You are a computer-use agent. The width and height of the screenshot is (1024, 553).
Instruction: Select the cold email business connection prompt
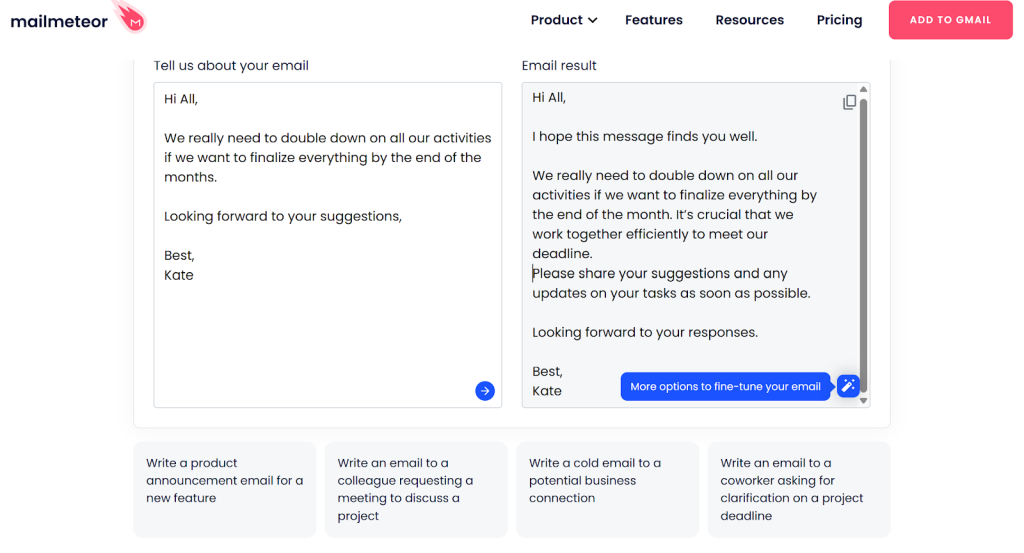pos(607,489)
